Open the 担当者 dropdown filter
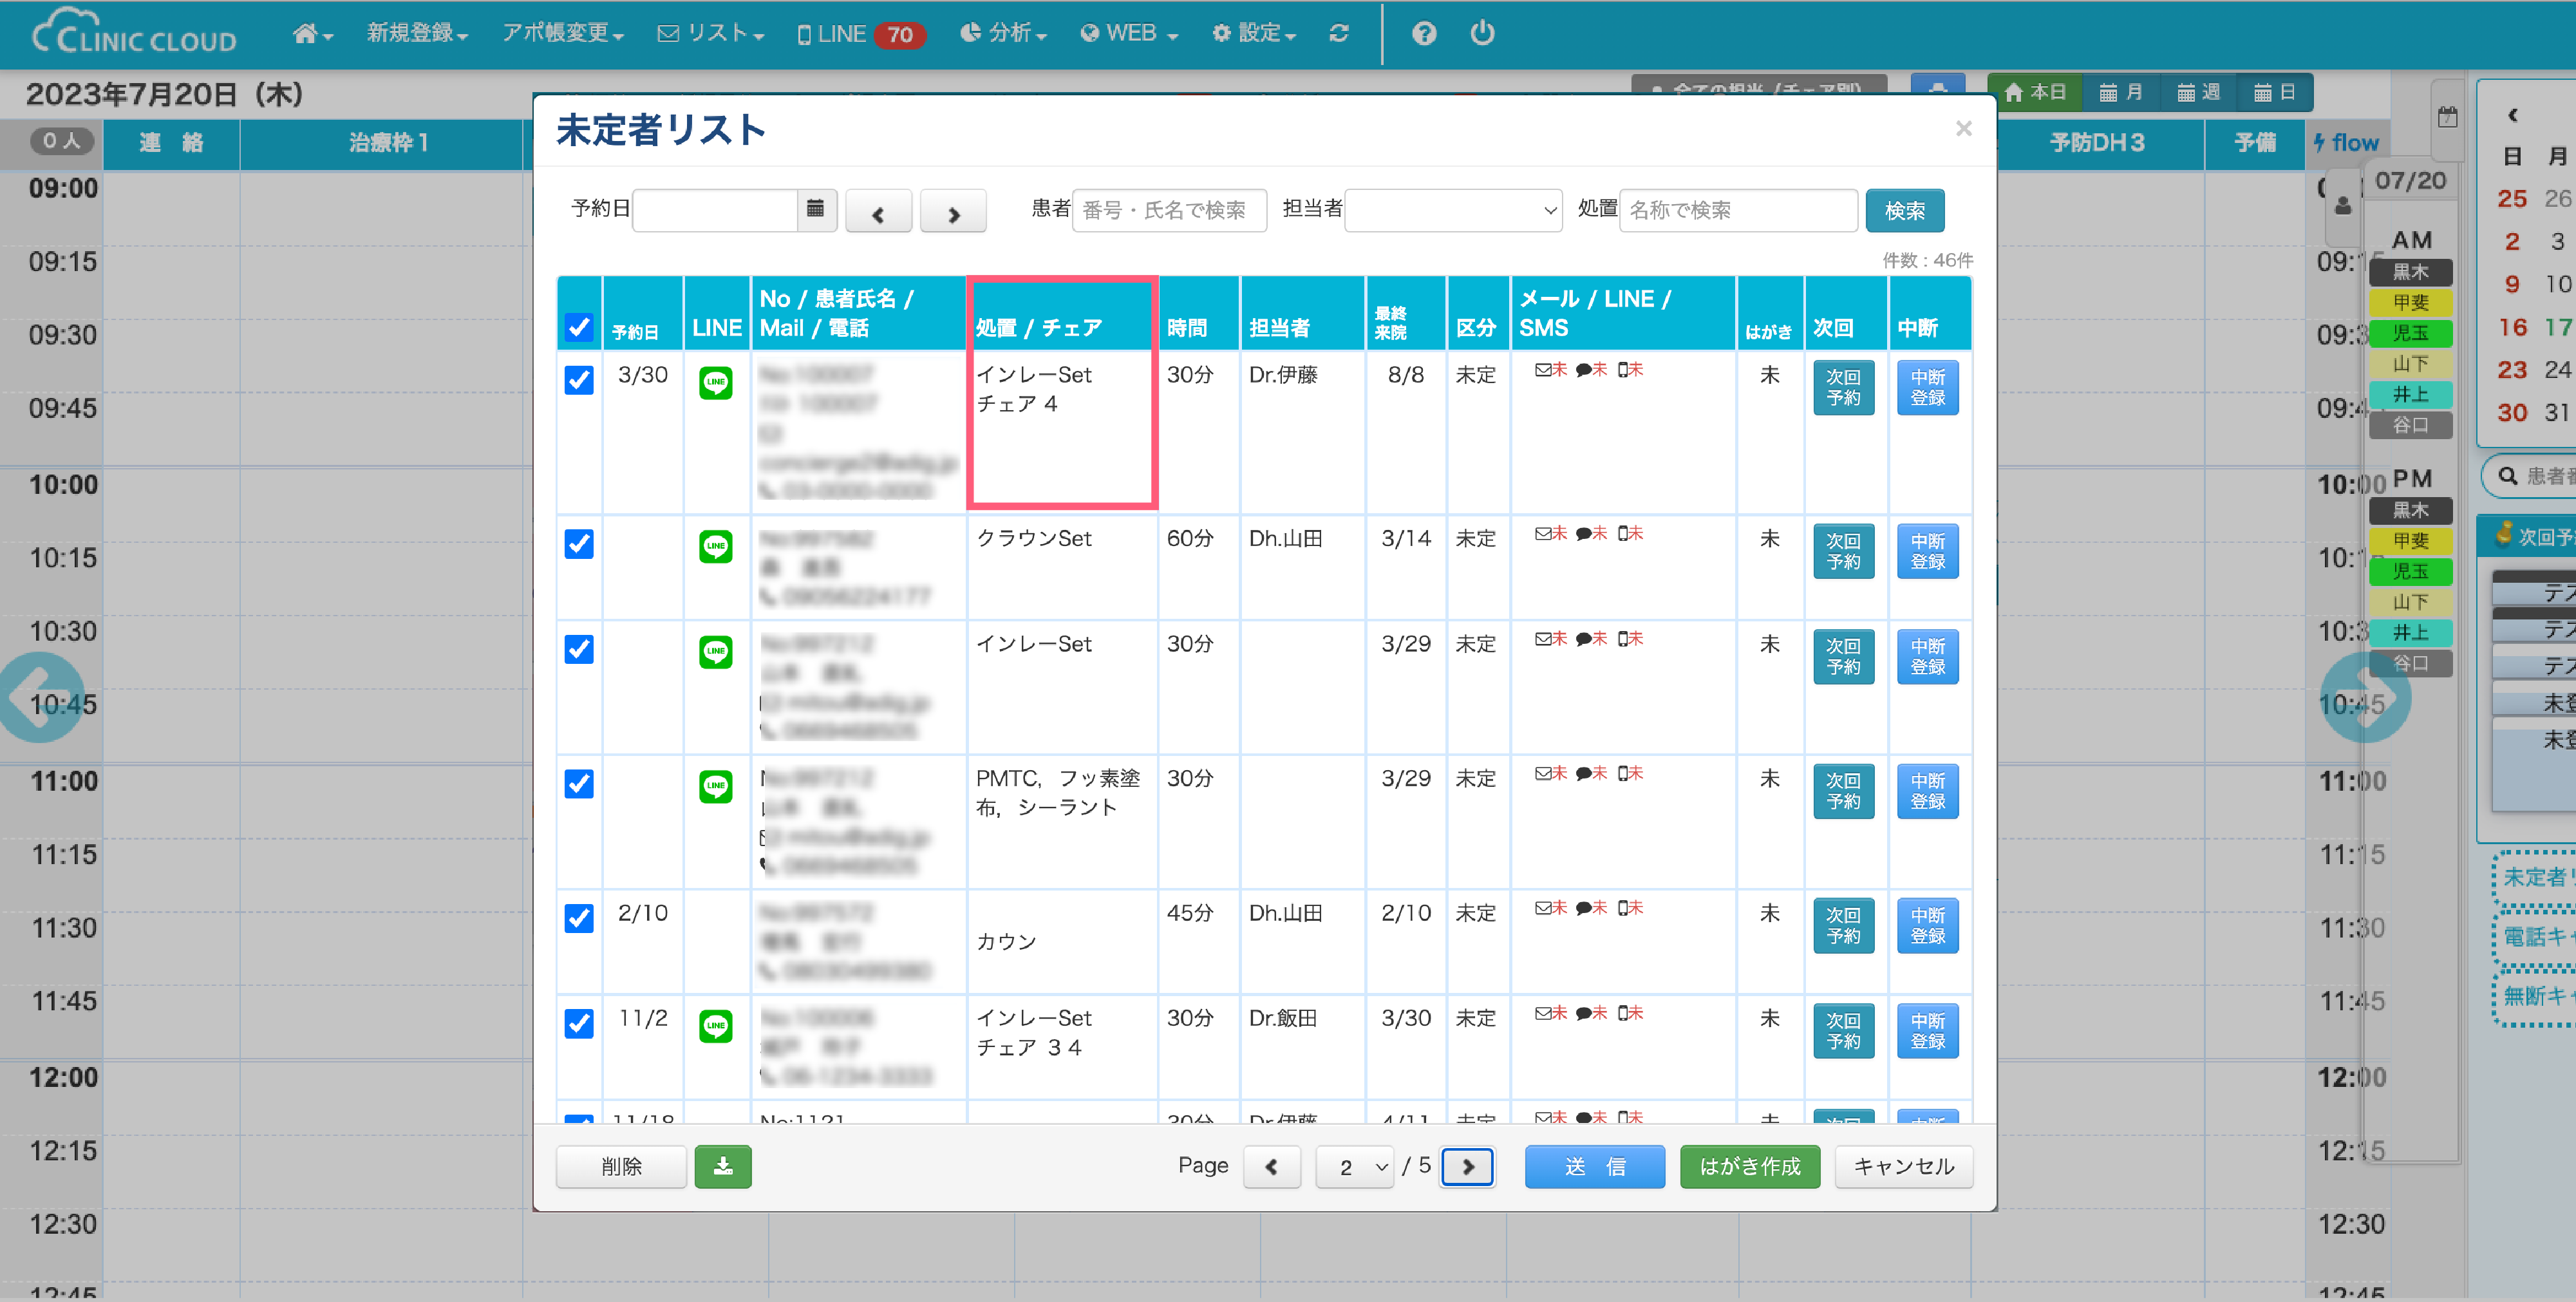The height and width of the screenshot is (1302, 2576). pos(1452,210)
